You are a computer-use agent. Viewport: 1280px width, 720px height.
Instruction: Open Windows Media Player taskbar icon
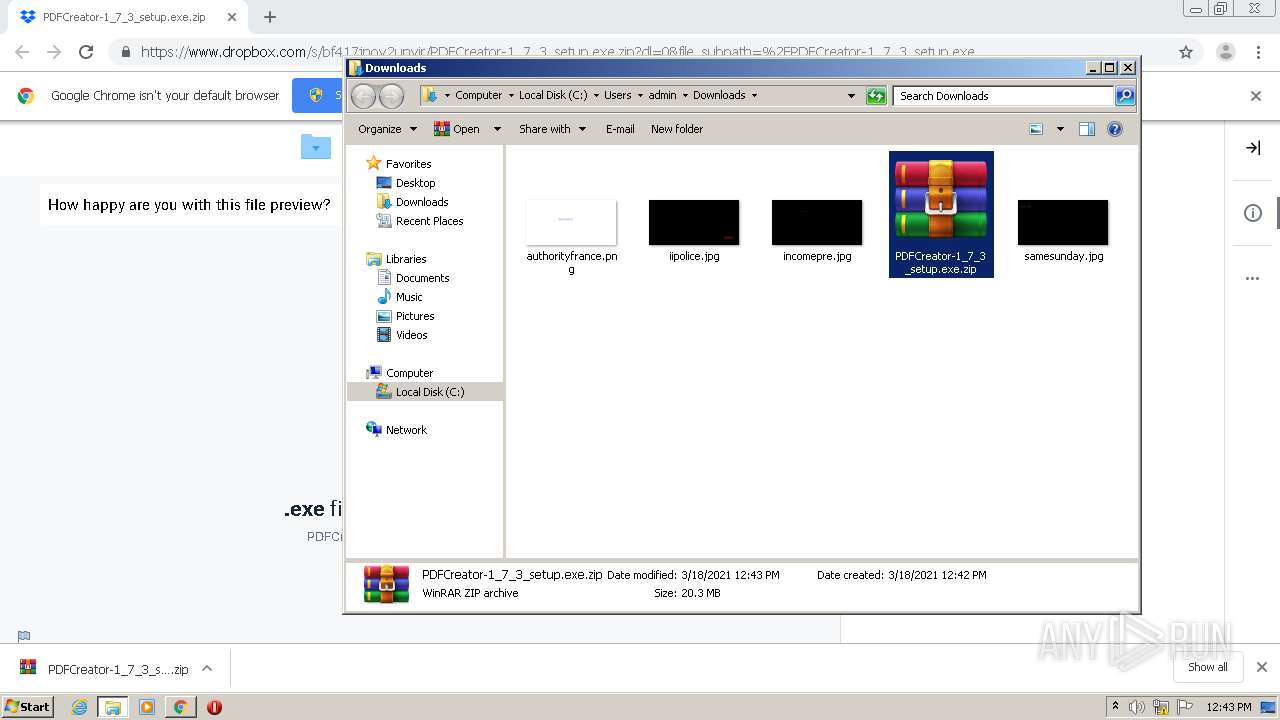pyautogui.click(x=147, y=707)
